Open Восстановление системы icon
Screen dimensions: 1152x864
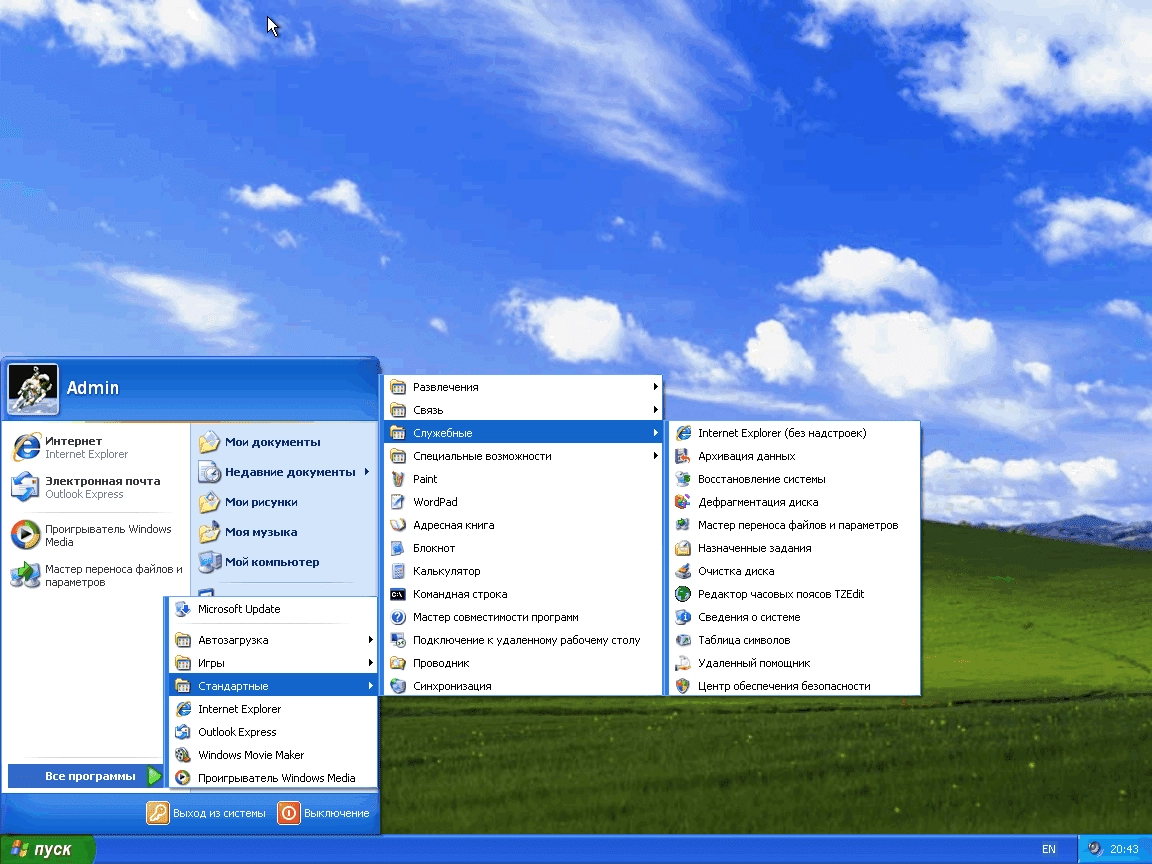point(683,479)
